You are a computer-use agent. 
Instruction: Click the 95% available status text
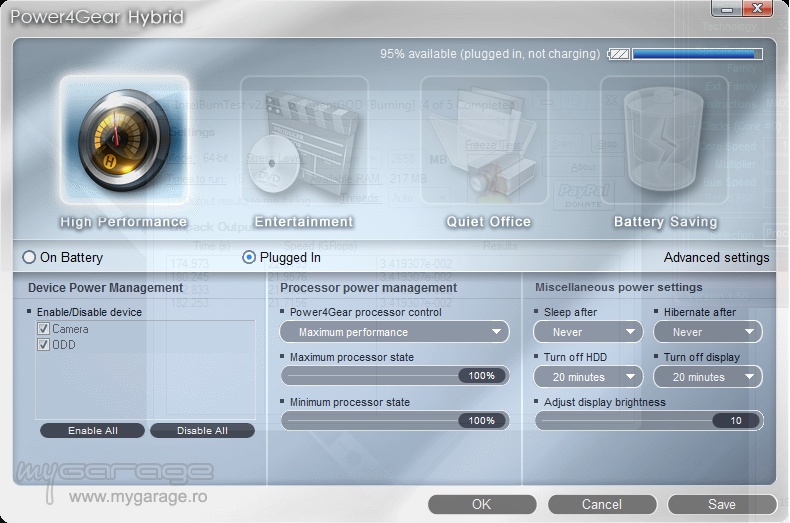point(490,54)
